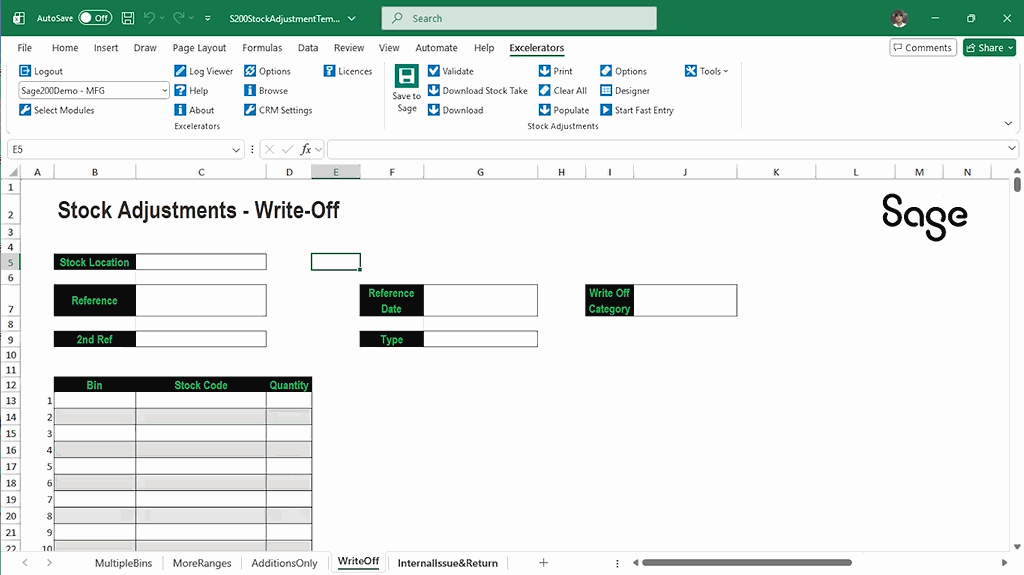Open the Designer
1024x575 pixels.
[x=625, y=91]
